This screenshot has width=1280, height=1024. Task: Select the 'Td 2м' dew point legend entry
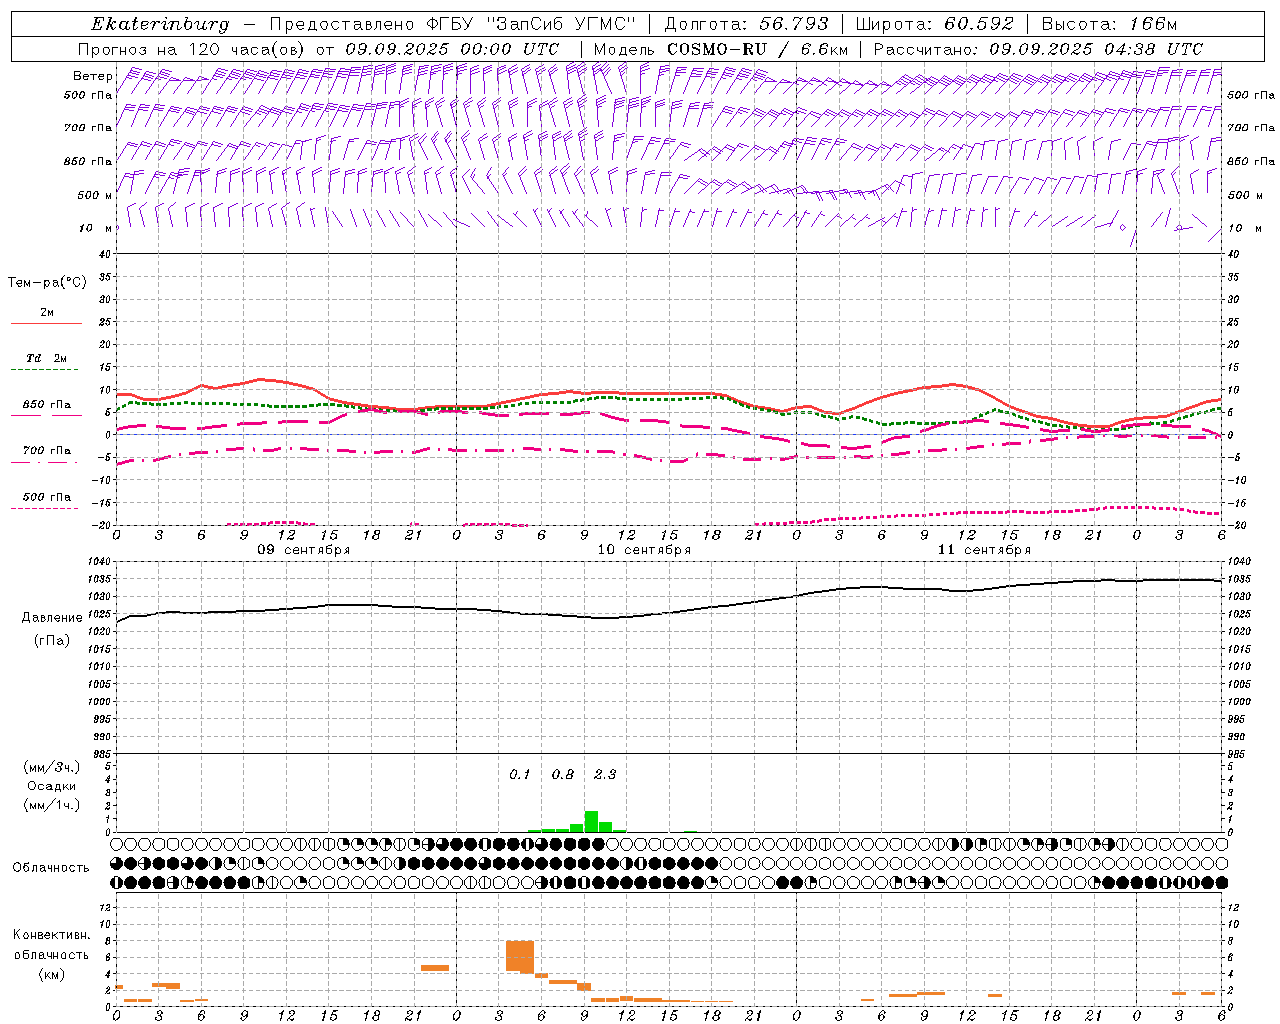(47, 358)
